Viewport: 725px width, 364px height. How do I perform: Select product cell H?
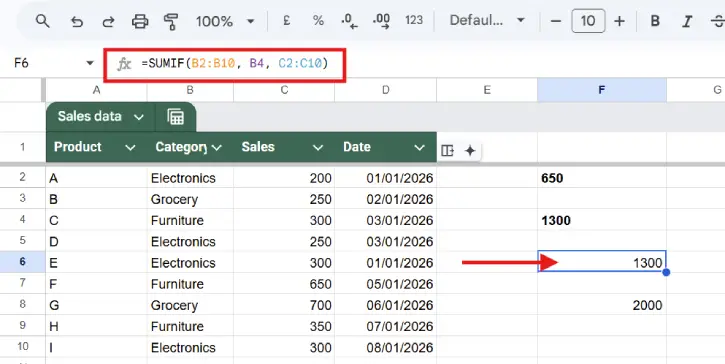(x=96, y=326)
